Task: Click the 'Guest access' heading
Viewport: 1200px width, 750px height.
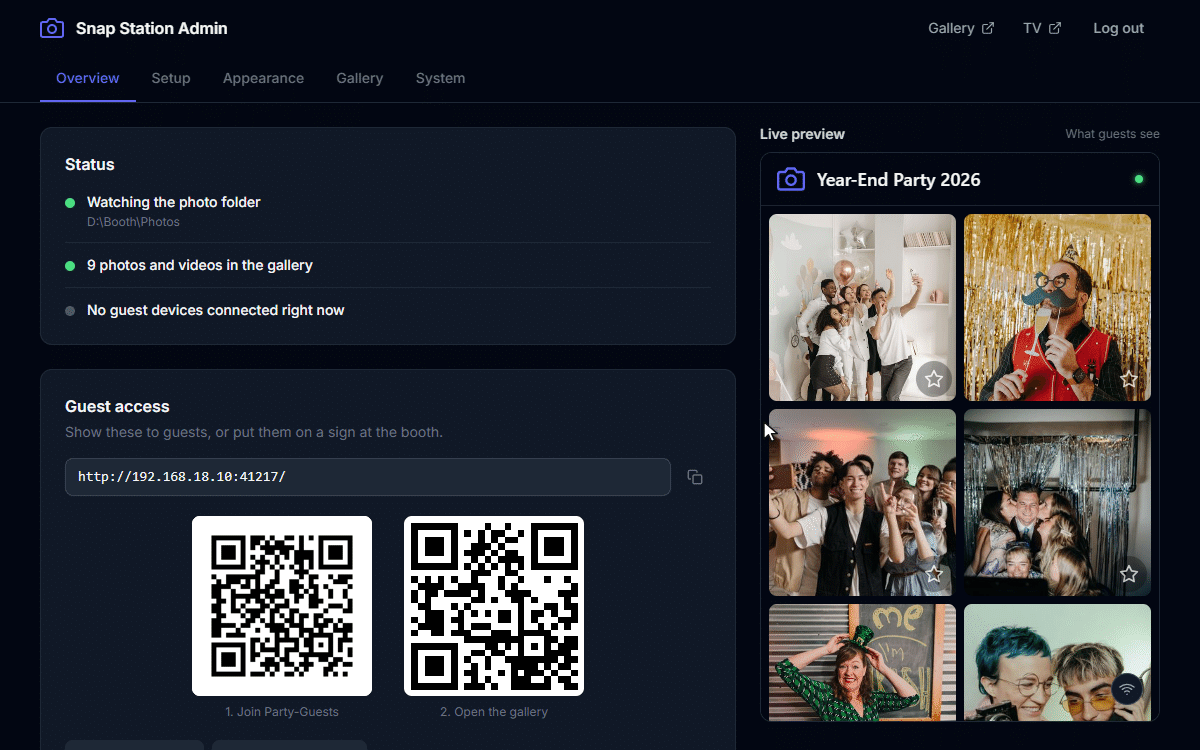Action: (x=117, y=406)
